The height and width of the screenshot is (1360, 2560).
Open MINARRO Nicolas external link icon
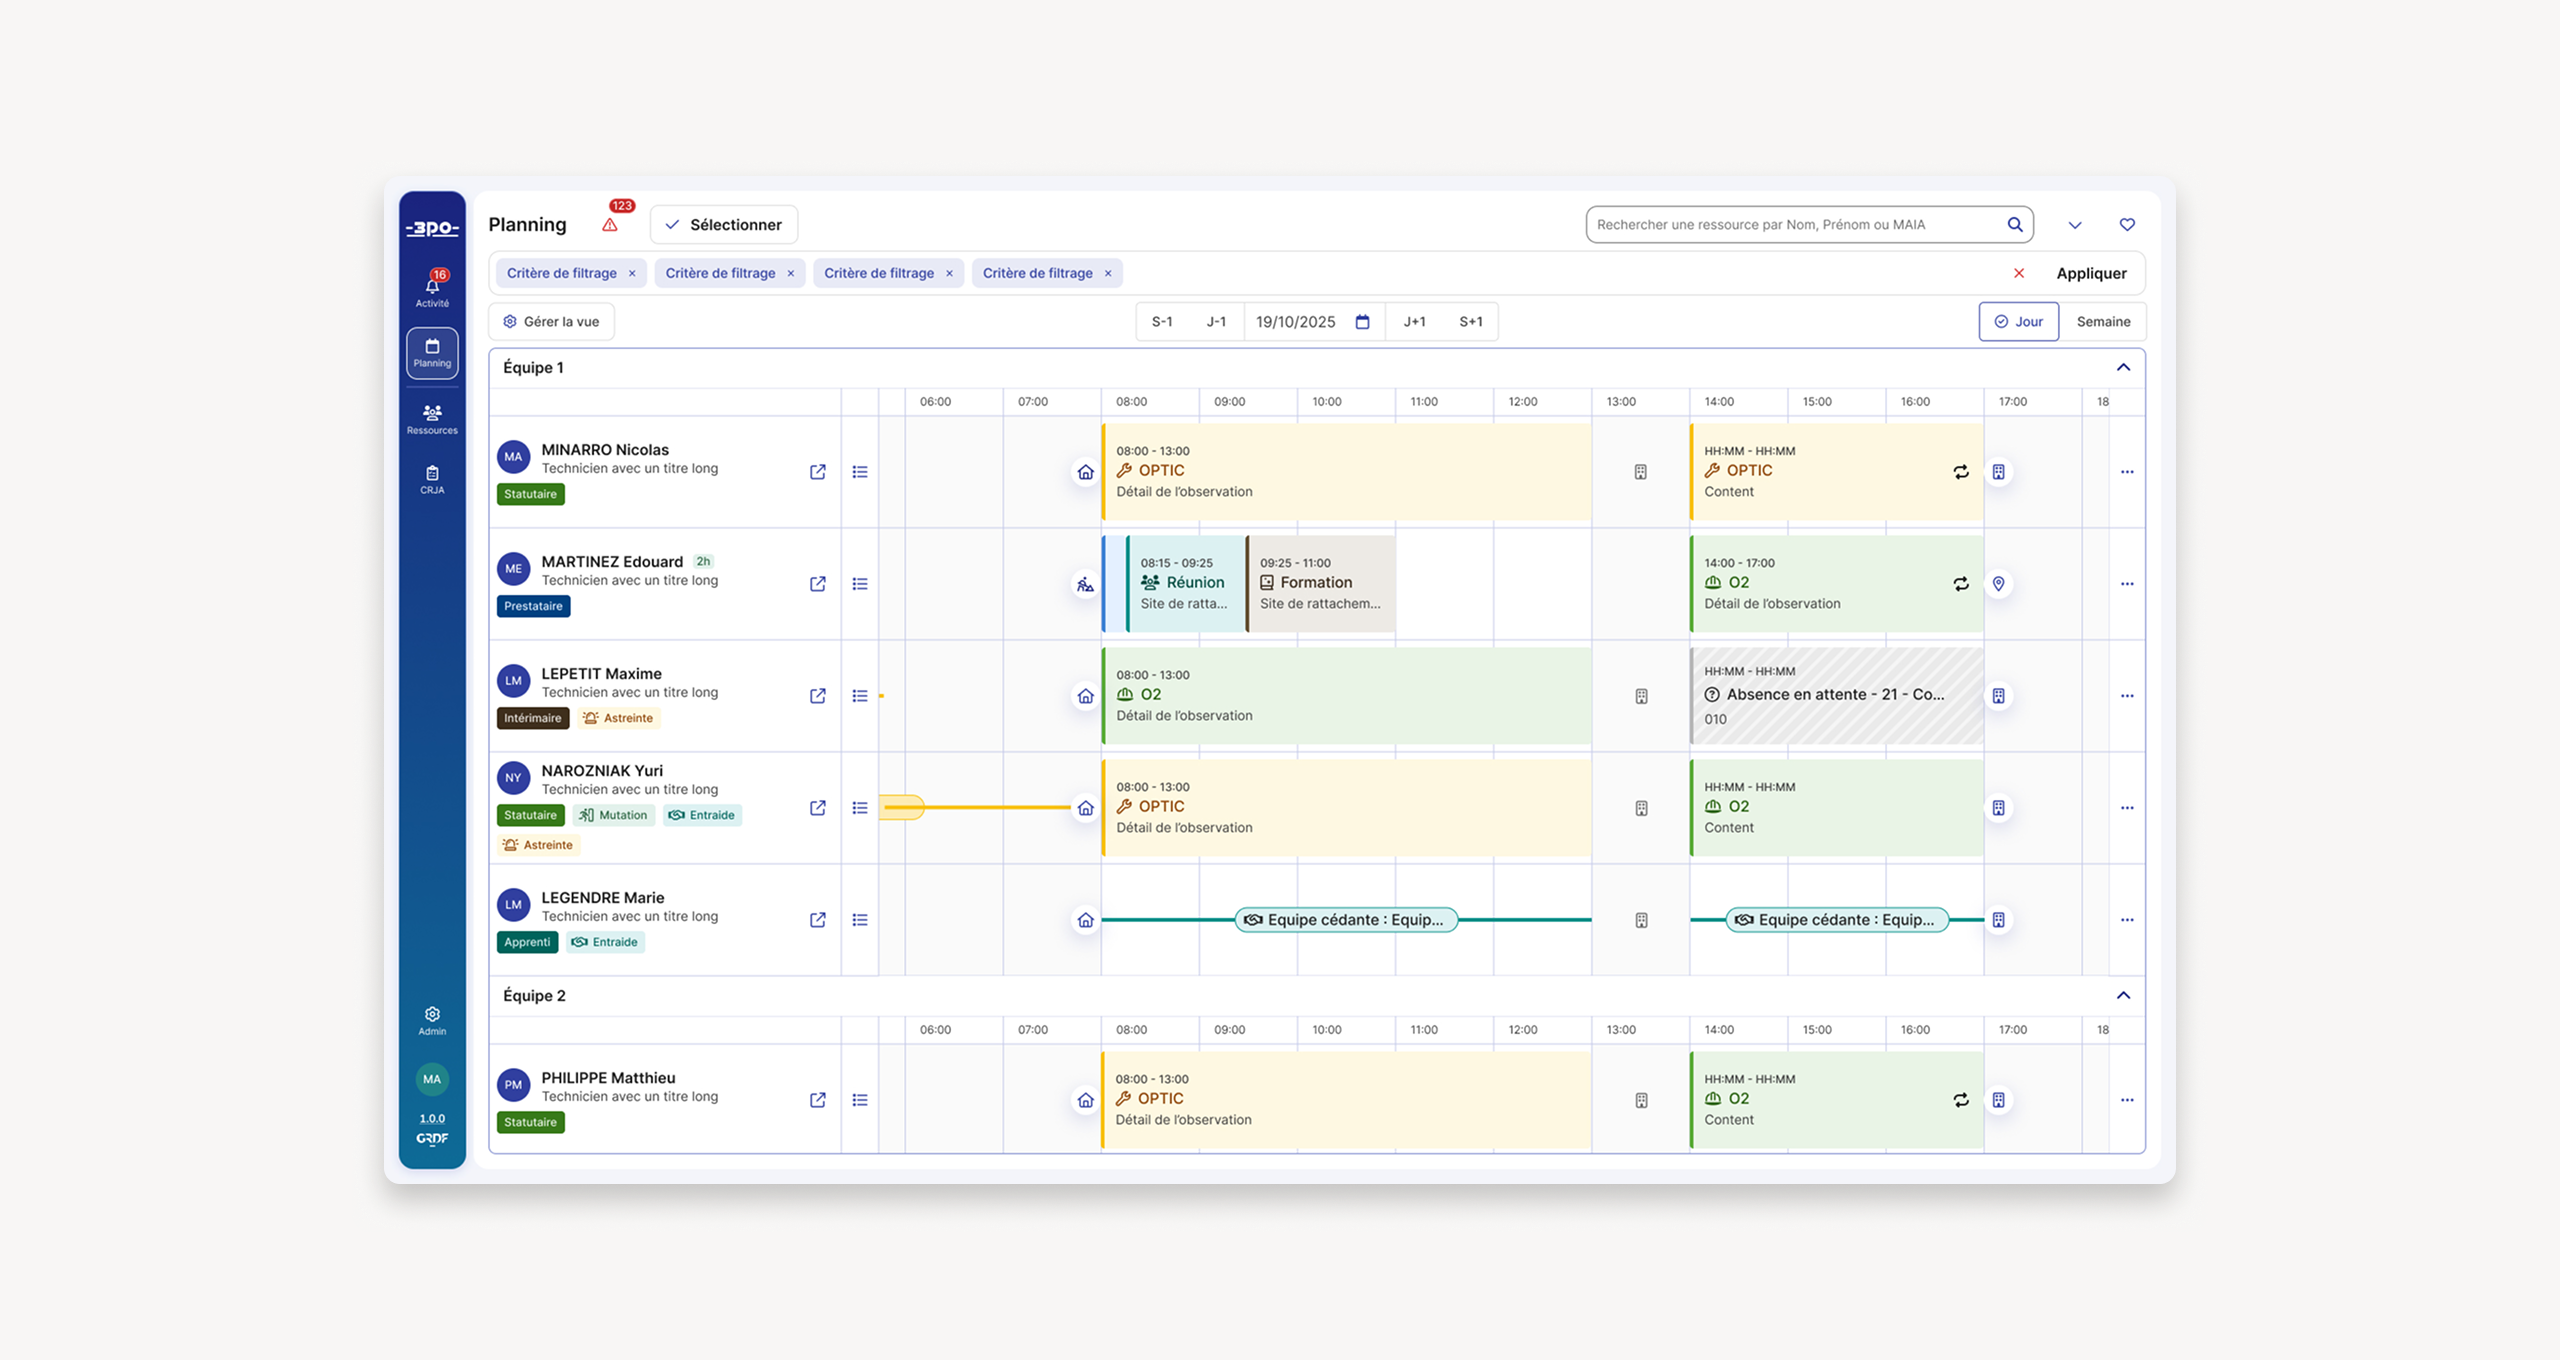point(818,472)
